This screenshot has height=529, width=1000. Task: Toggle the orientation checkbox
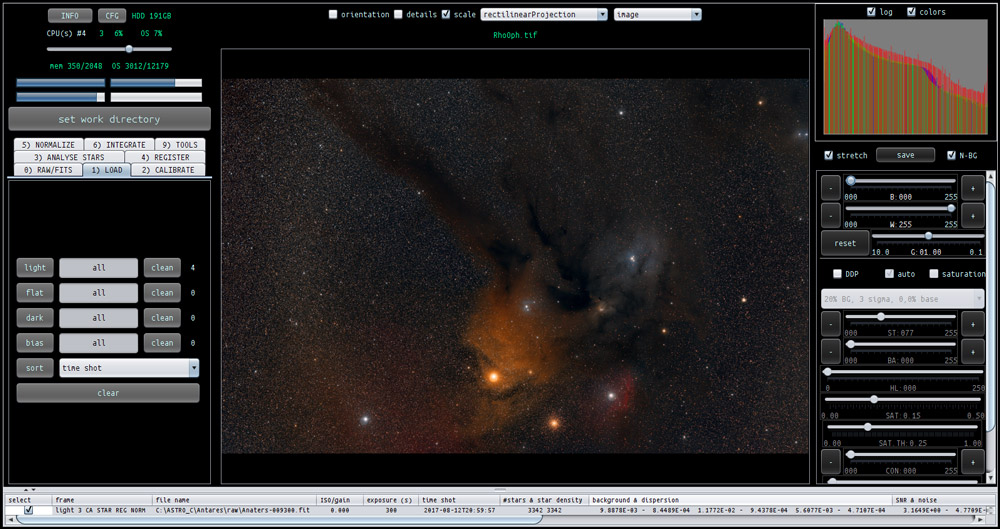coord(333,14)
